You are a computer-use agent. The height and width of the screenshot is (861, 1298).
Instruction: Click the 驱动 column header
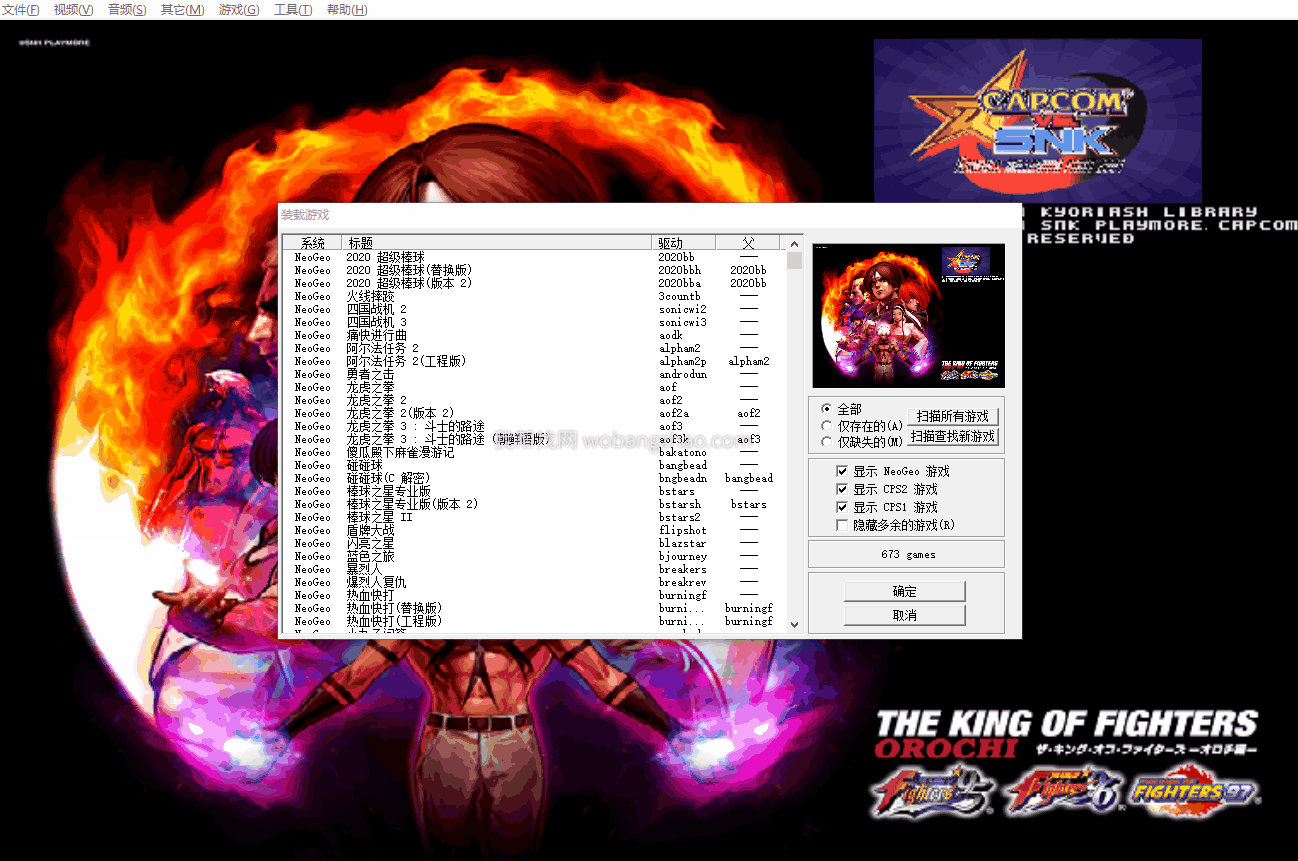685,243
